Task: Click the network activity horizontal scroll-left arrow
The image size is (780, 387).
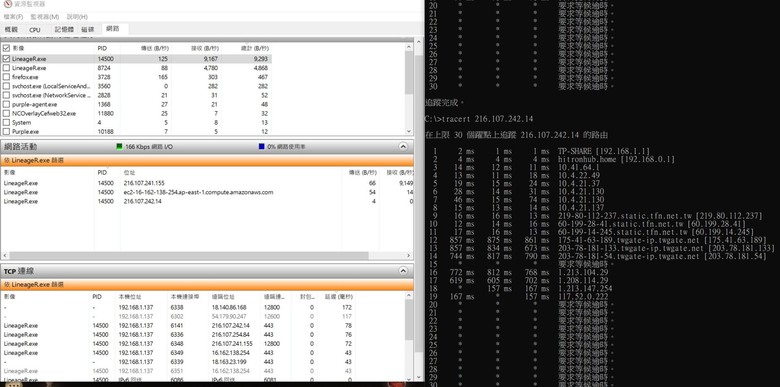Action: point(4,256)
